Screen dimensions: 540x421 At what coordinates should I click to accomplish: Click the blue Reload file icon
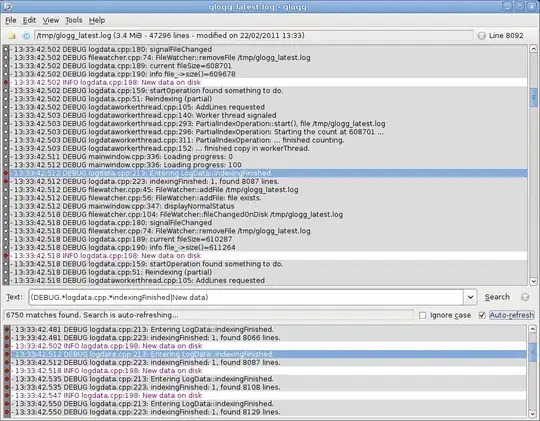point(26,36)
